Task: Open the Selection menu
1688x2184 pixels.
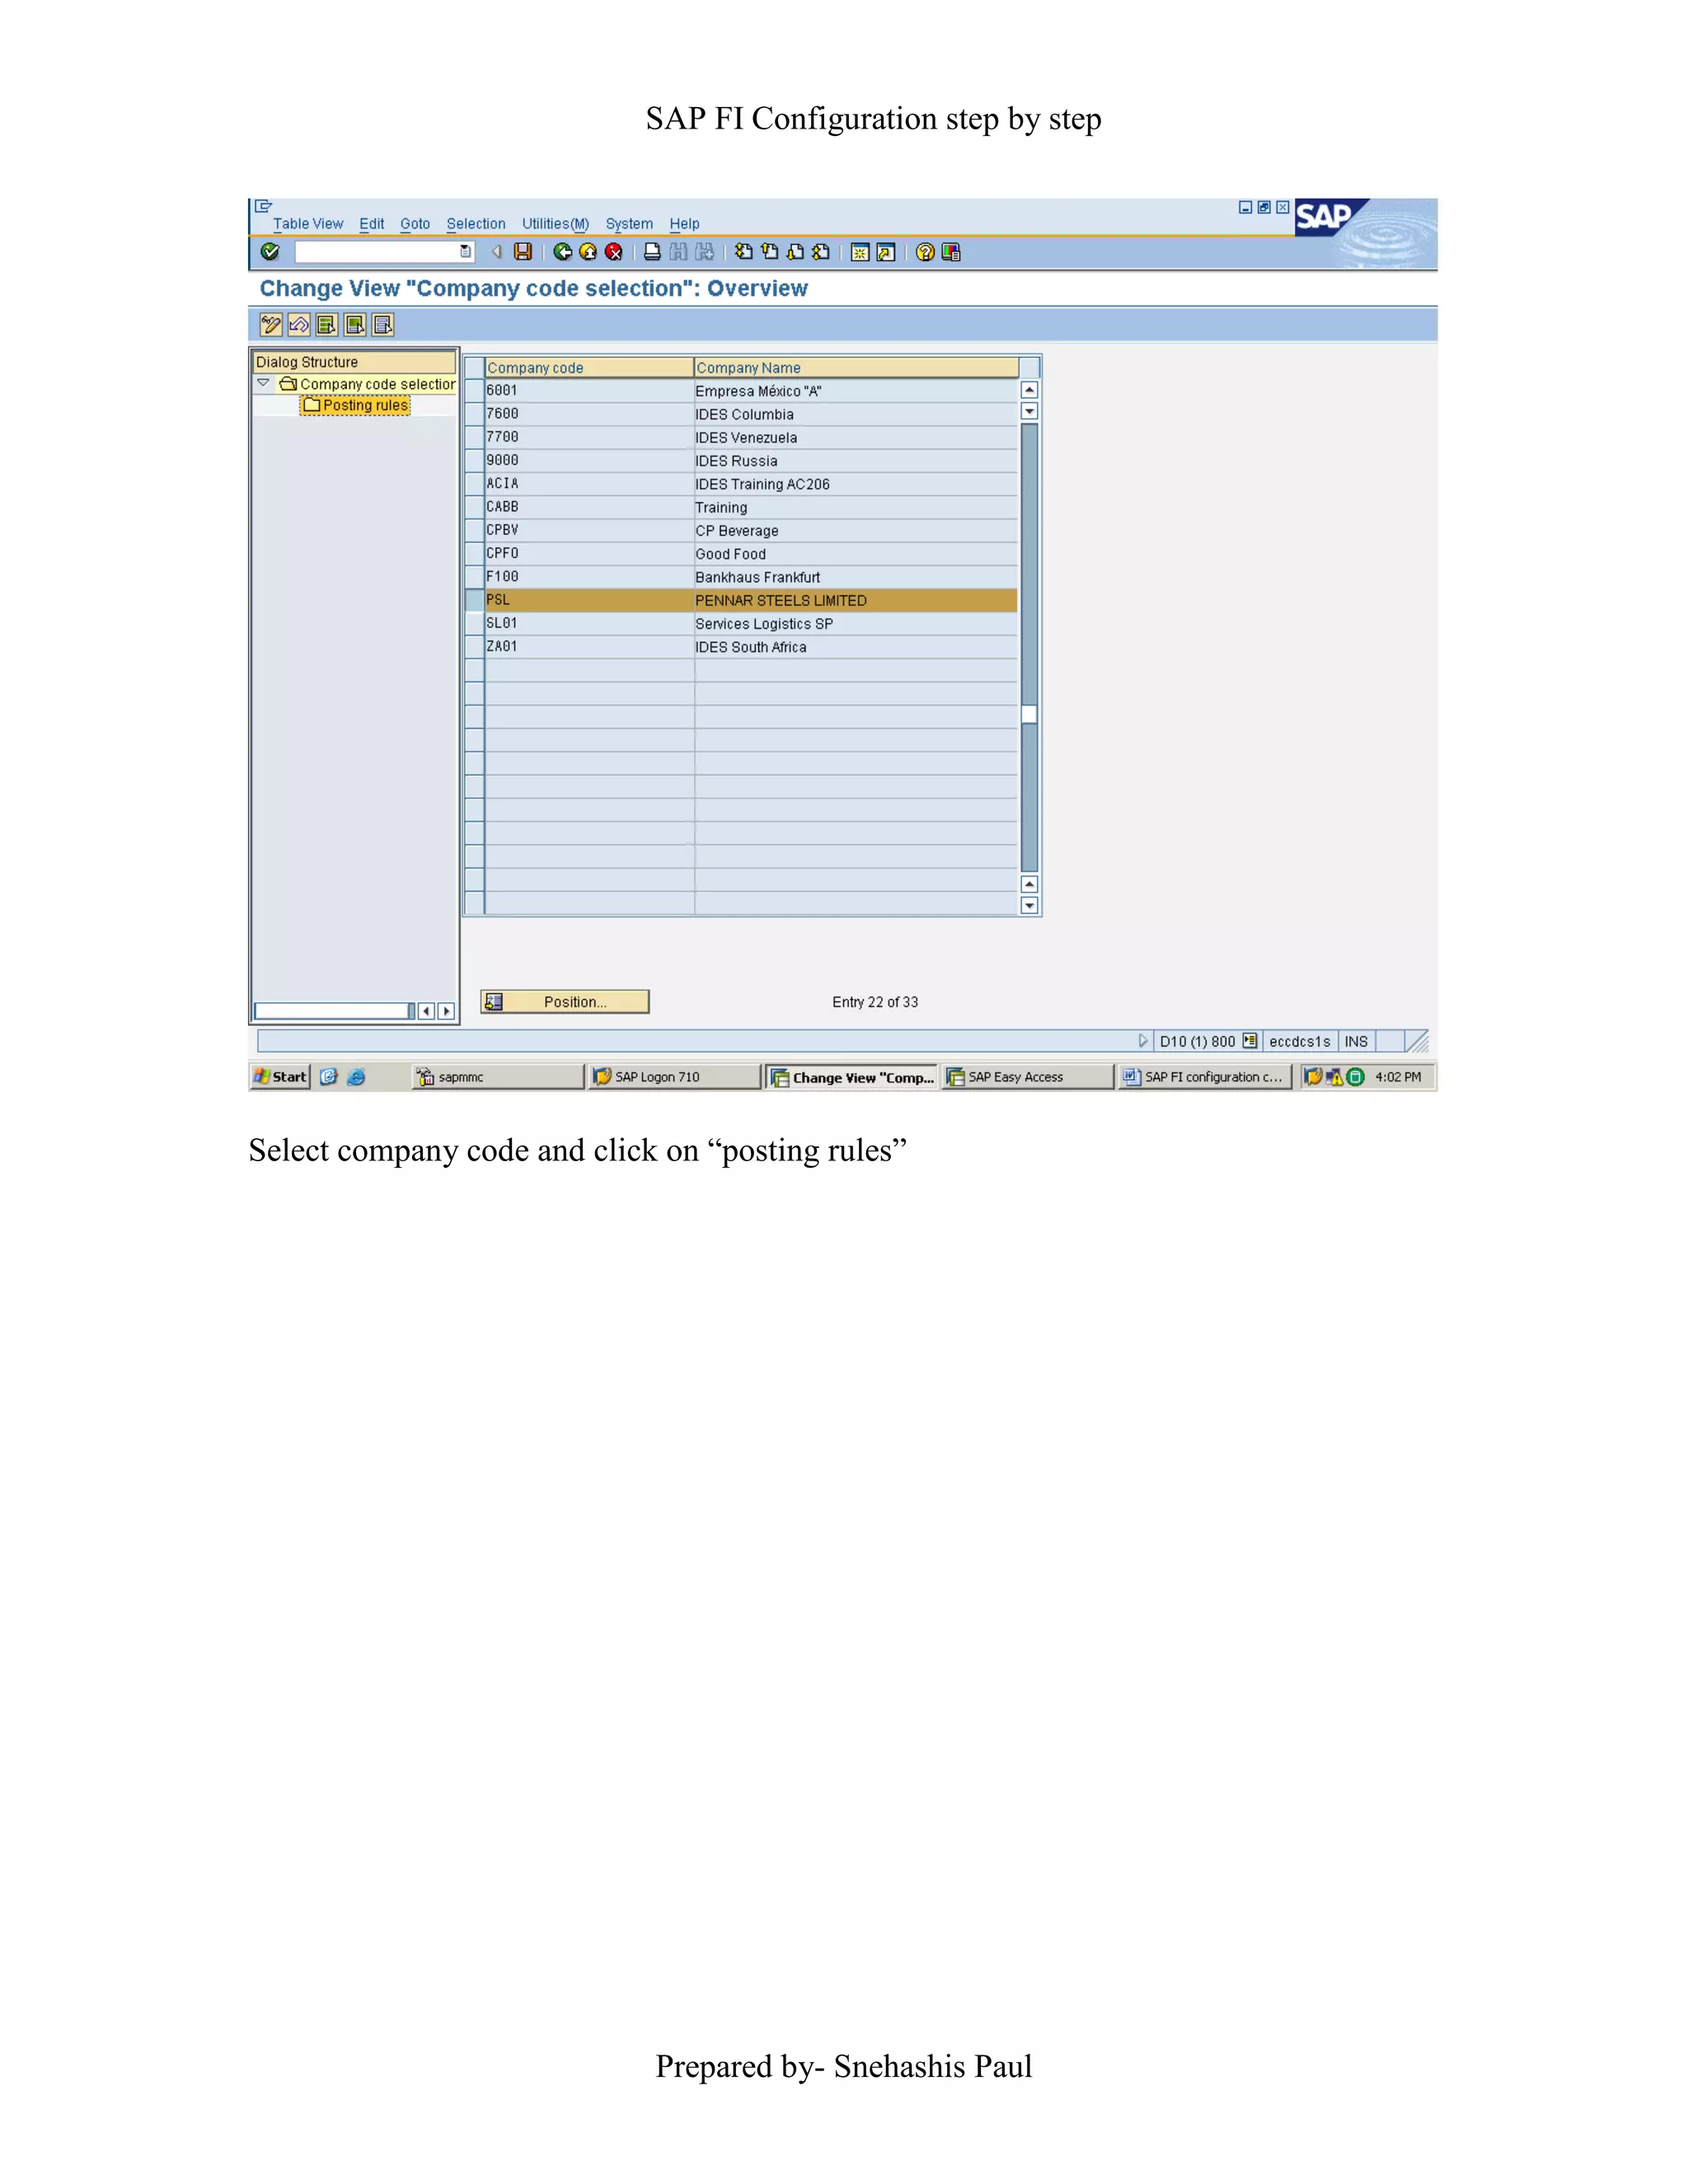Action: click(476, 224)
